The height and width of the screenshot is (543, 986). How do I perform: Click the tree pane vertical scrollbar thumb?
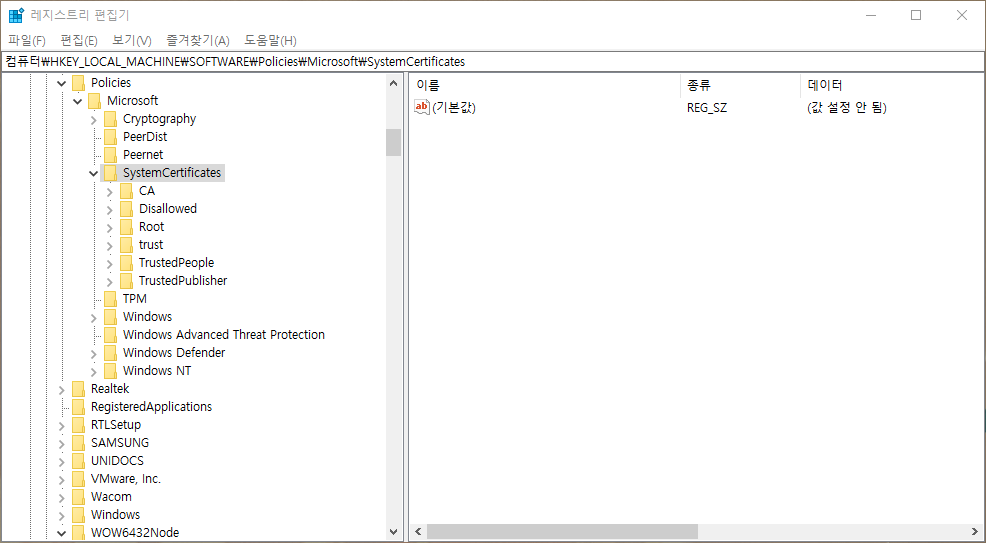tap(394, 143)
